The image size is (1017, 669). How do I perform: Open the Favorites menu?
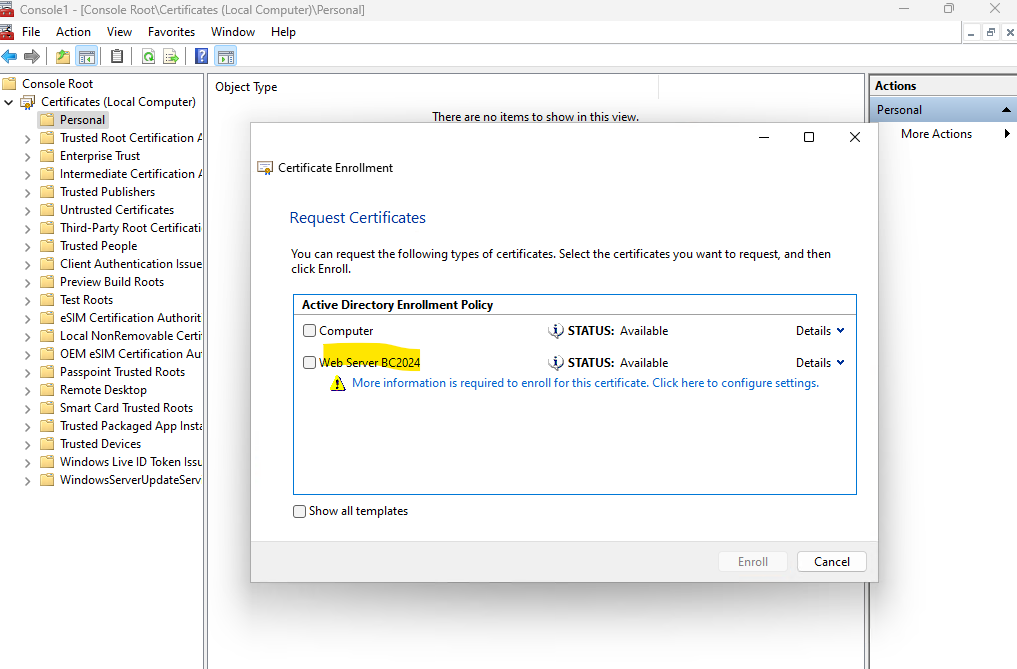tap(171, 32)
